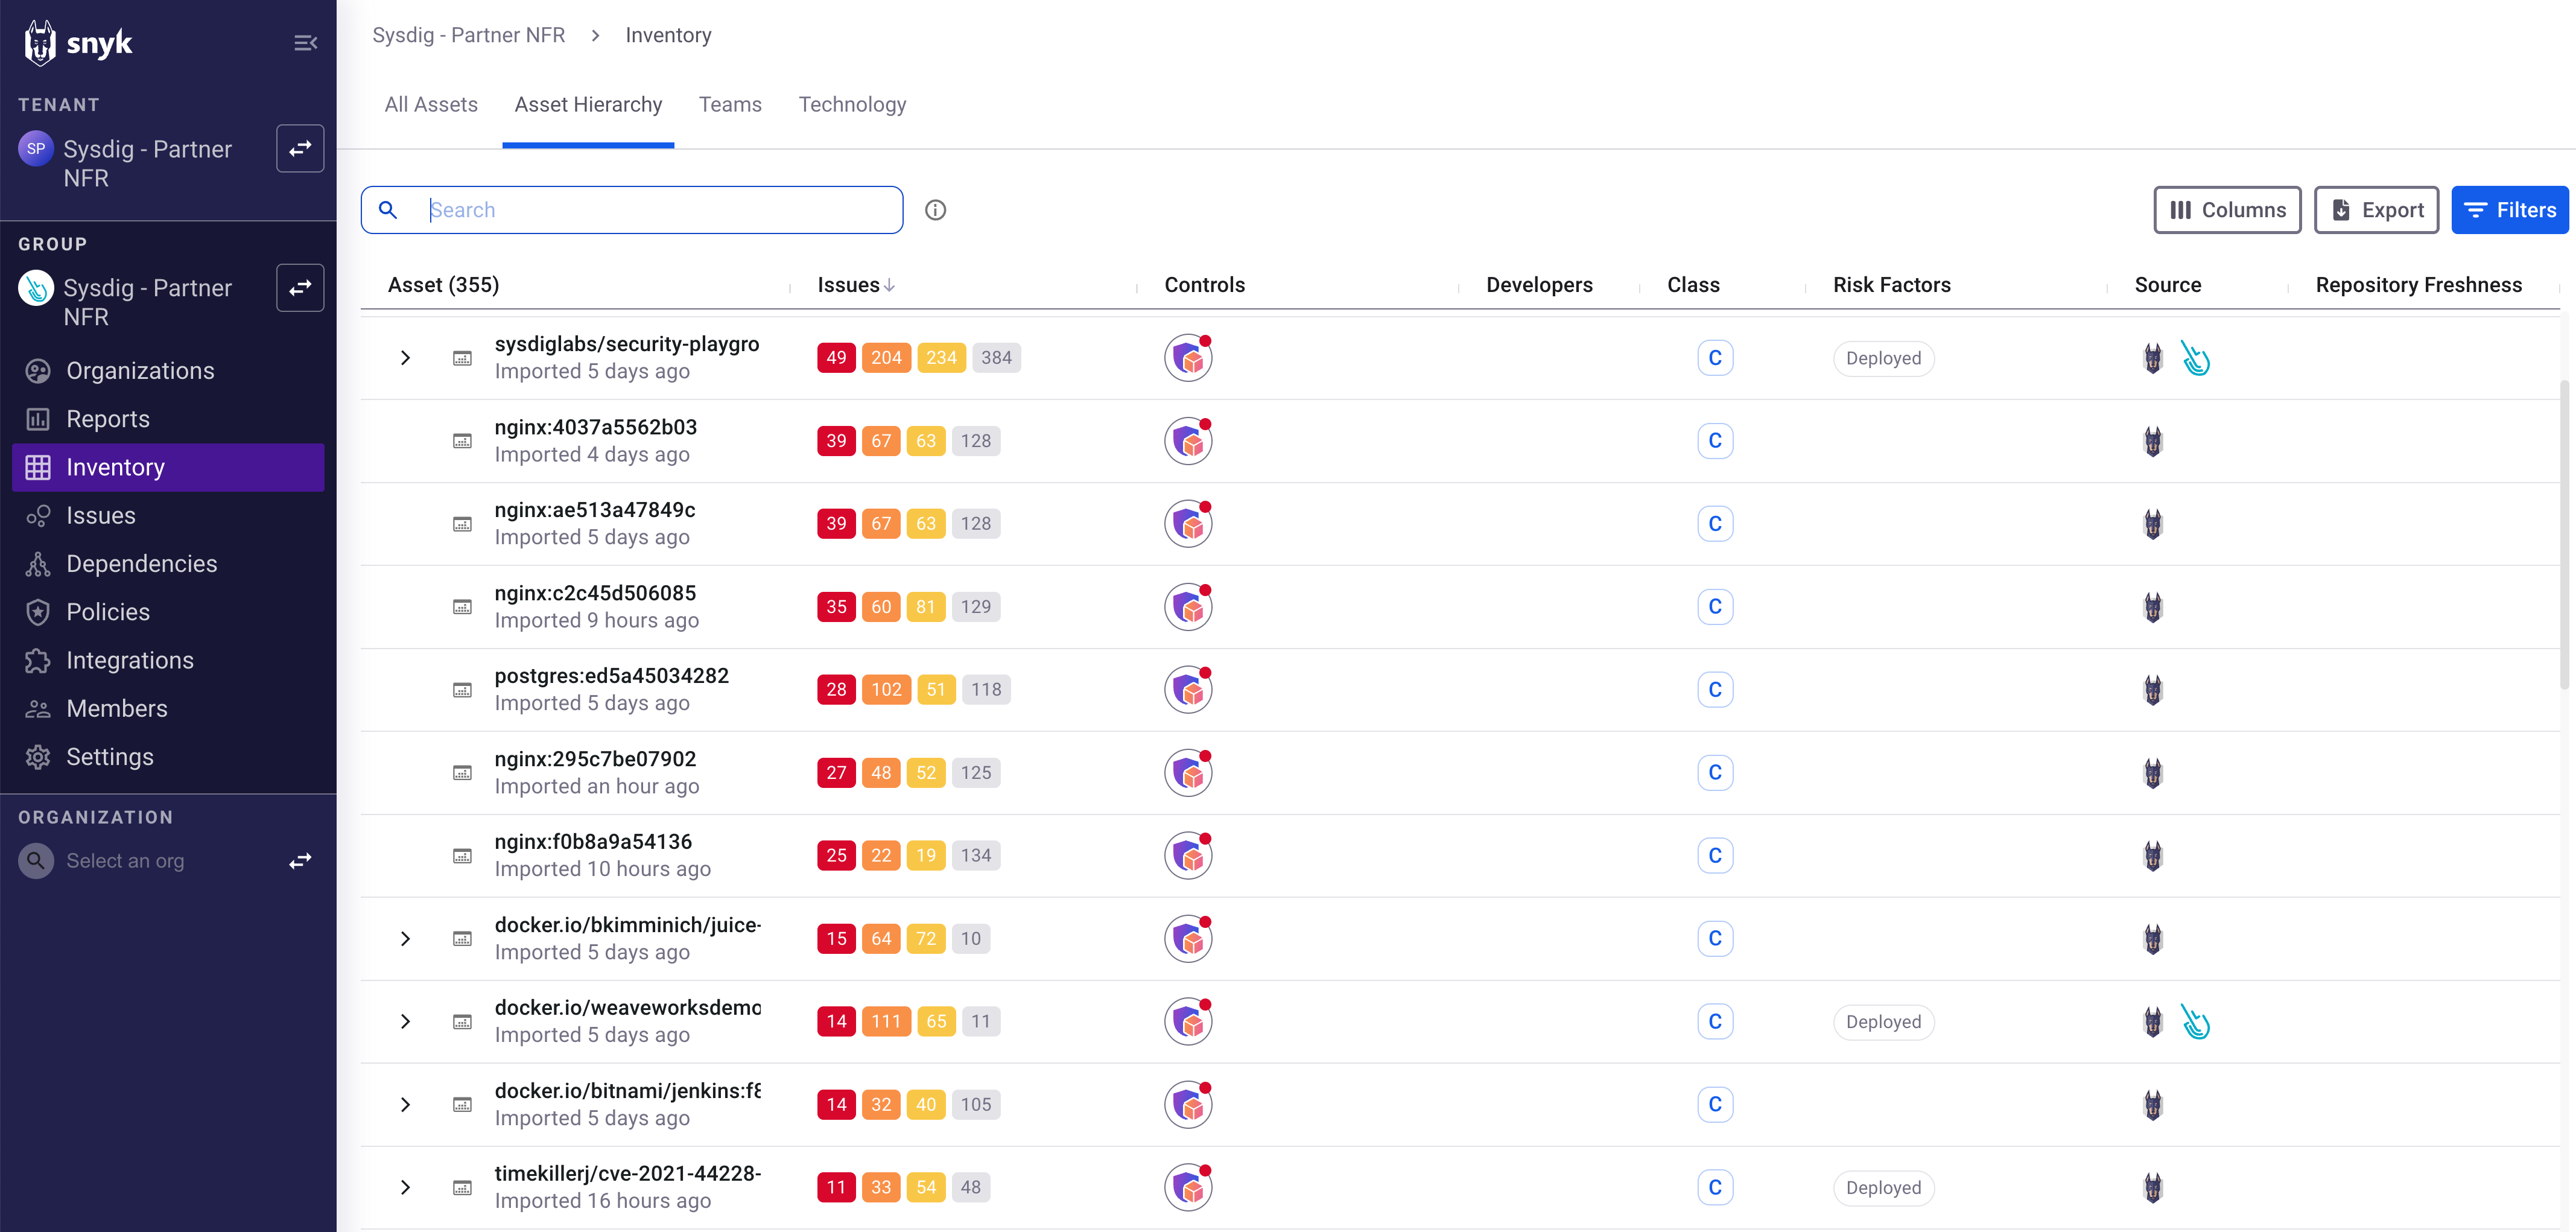Screen dimensions: 2576x1232
Task: Click the vertical scrollbar of the asset table
Action: 2565,535
